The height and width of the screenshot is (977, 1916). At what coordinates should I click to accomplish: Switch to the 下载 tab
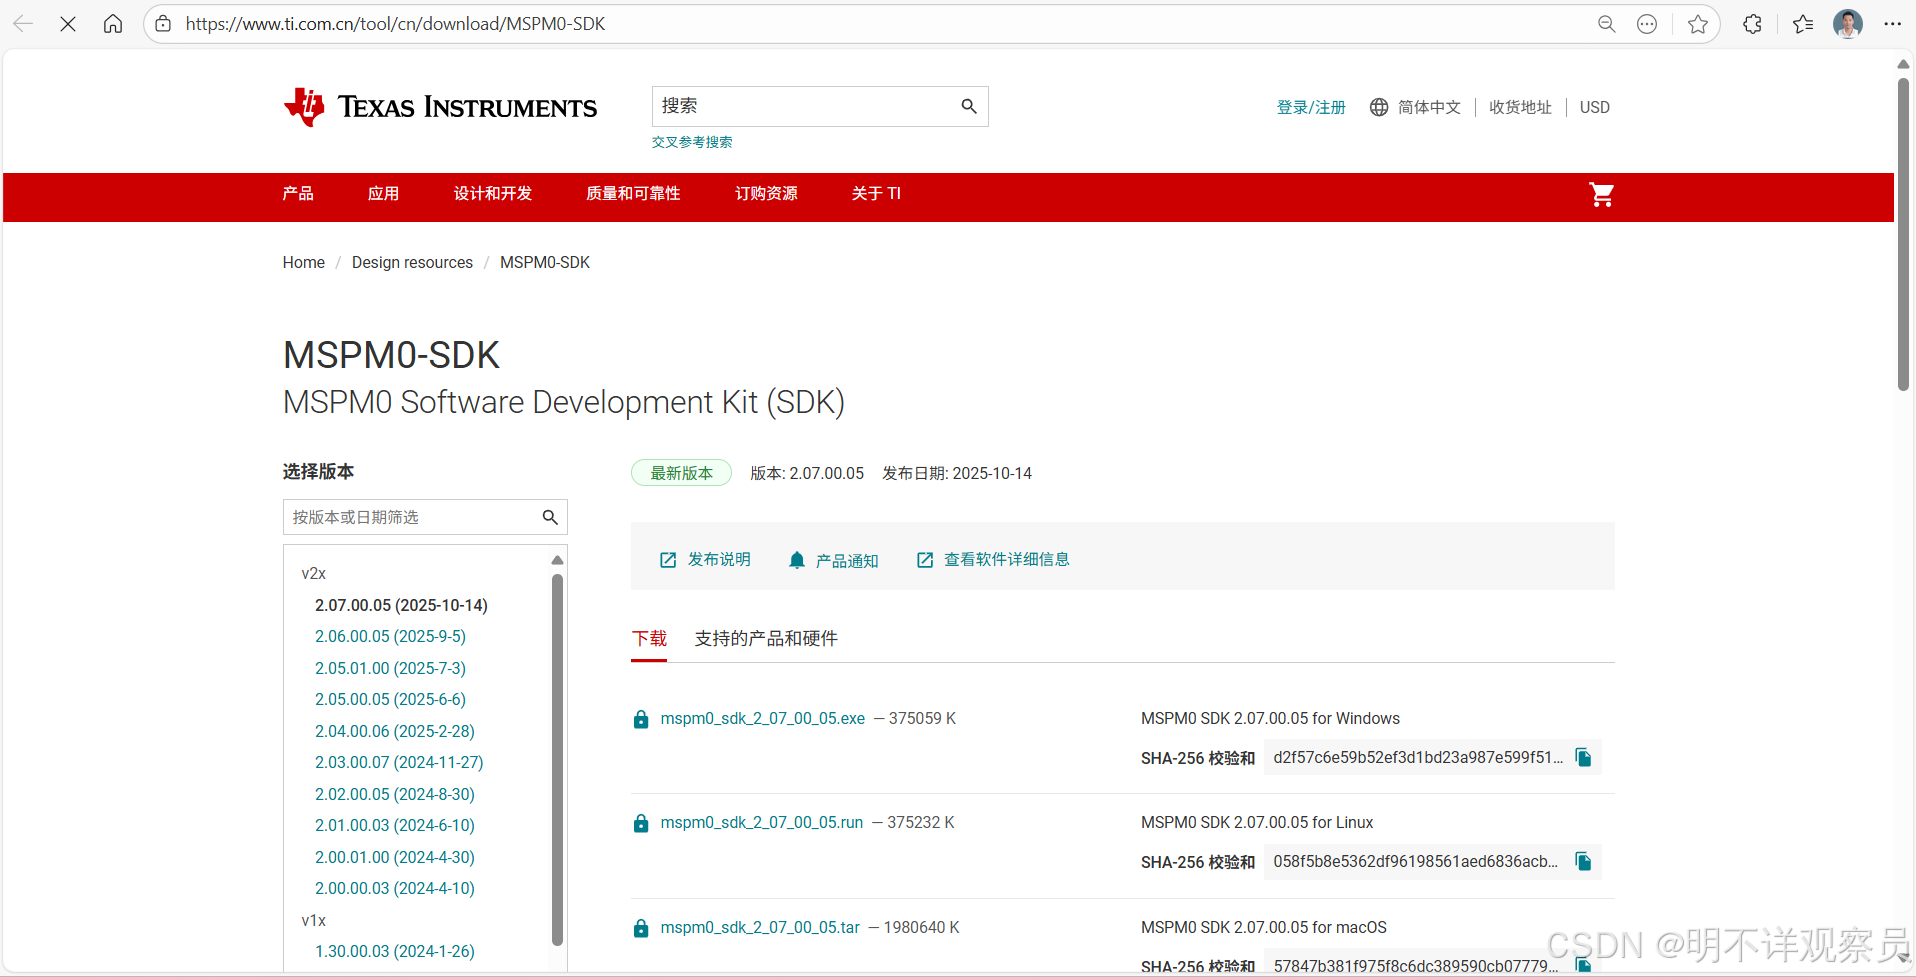pos(649,638)
